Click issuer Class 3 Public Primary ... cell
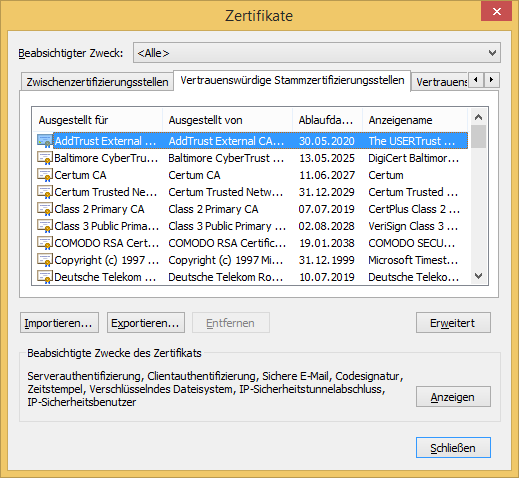 point(227,226)
